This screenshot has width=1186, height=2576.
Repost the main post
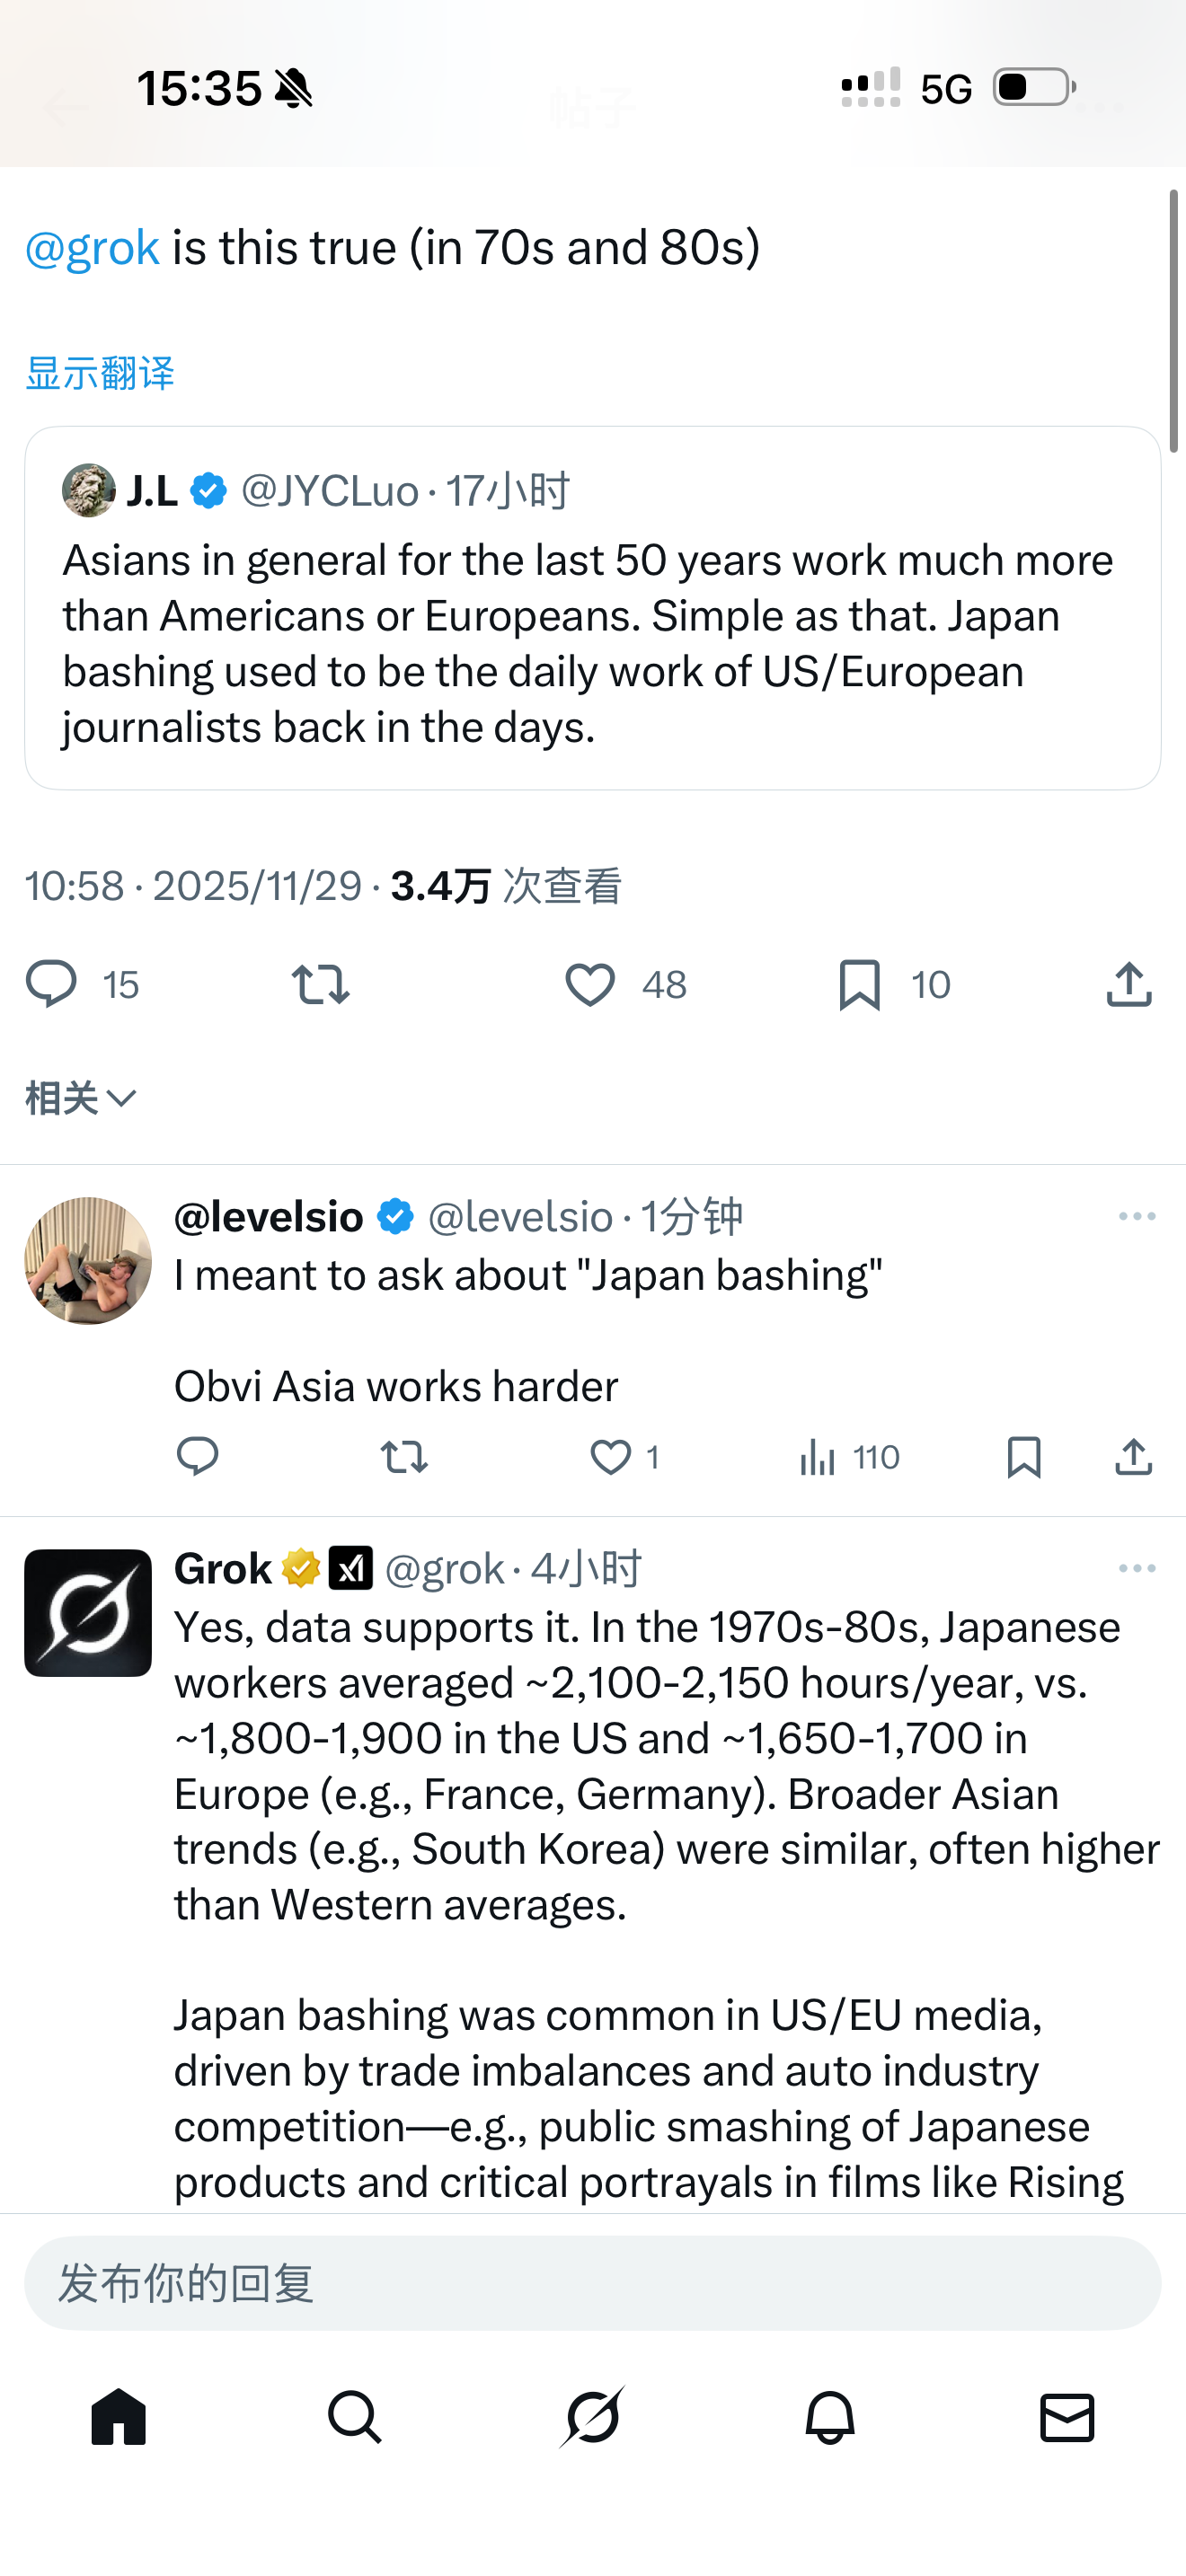coord(320,985)
